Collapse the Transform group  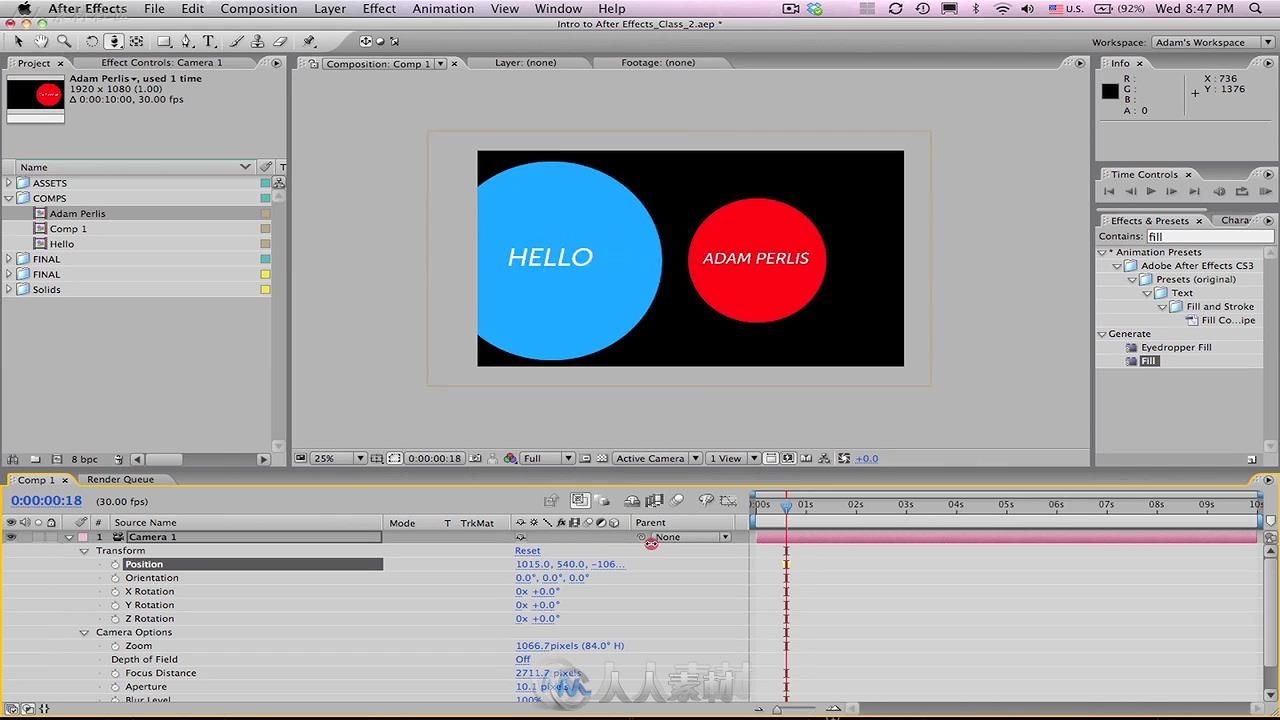(84, 551)
